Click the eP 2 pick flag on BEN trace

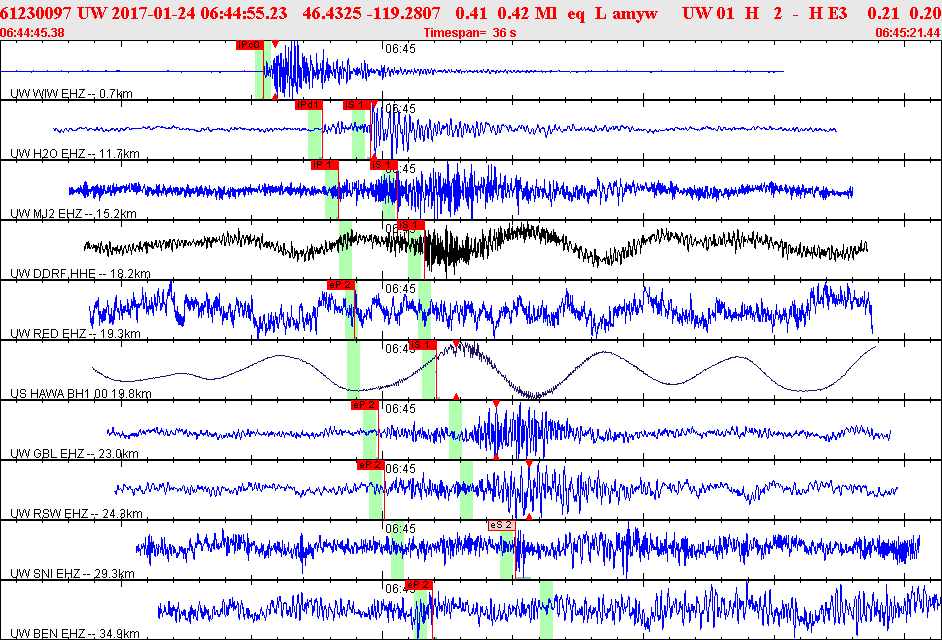click(x=418, y=584)
